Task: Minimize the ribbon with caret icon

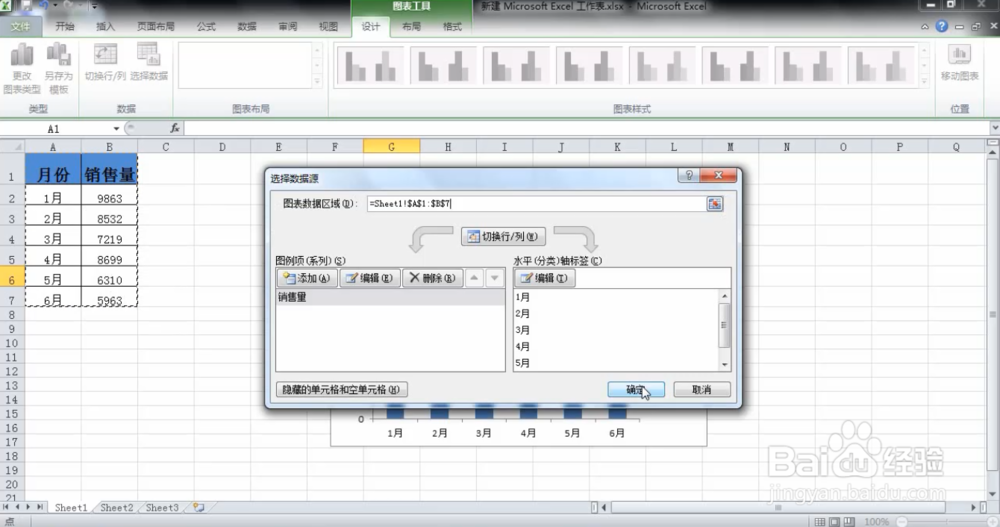Action: [924, 27]
